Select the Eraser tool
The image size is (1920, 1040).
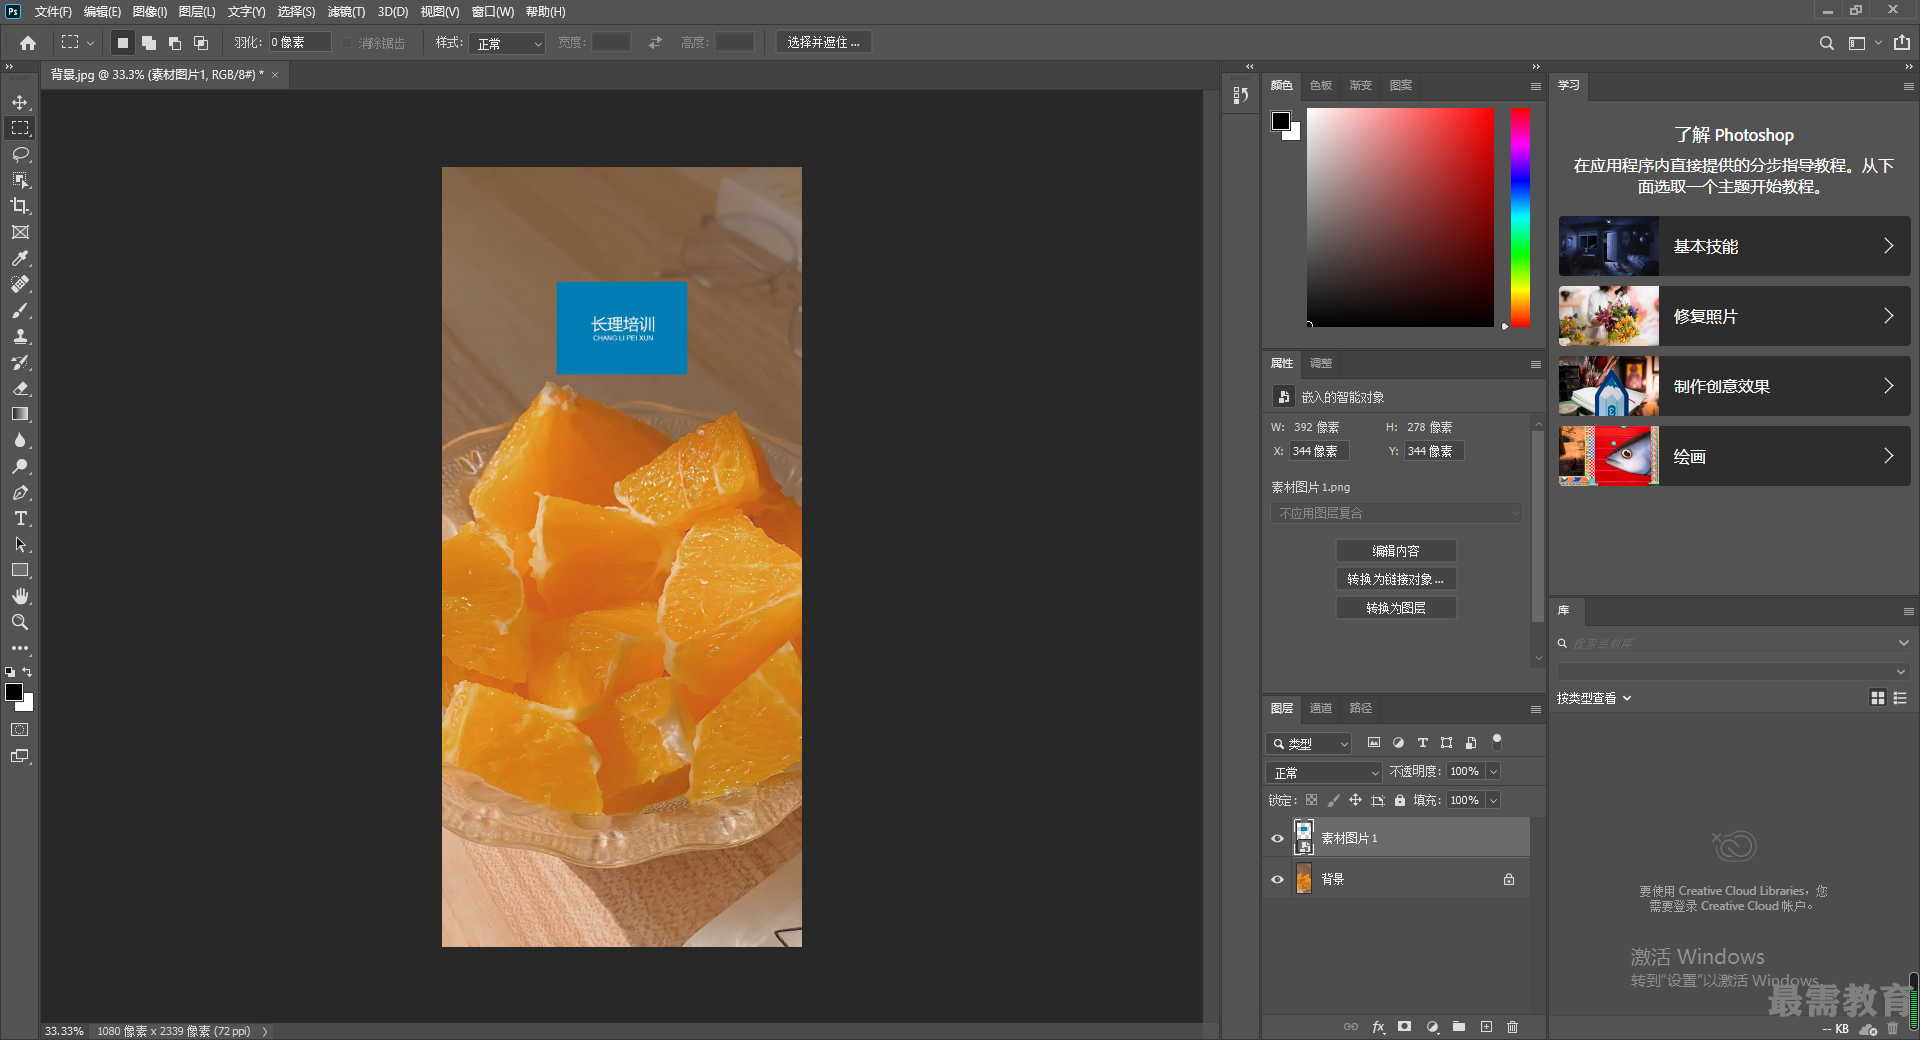coord(20,388)
